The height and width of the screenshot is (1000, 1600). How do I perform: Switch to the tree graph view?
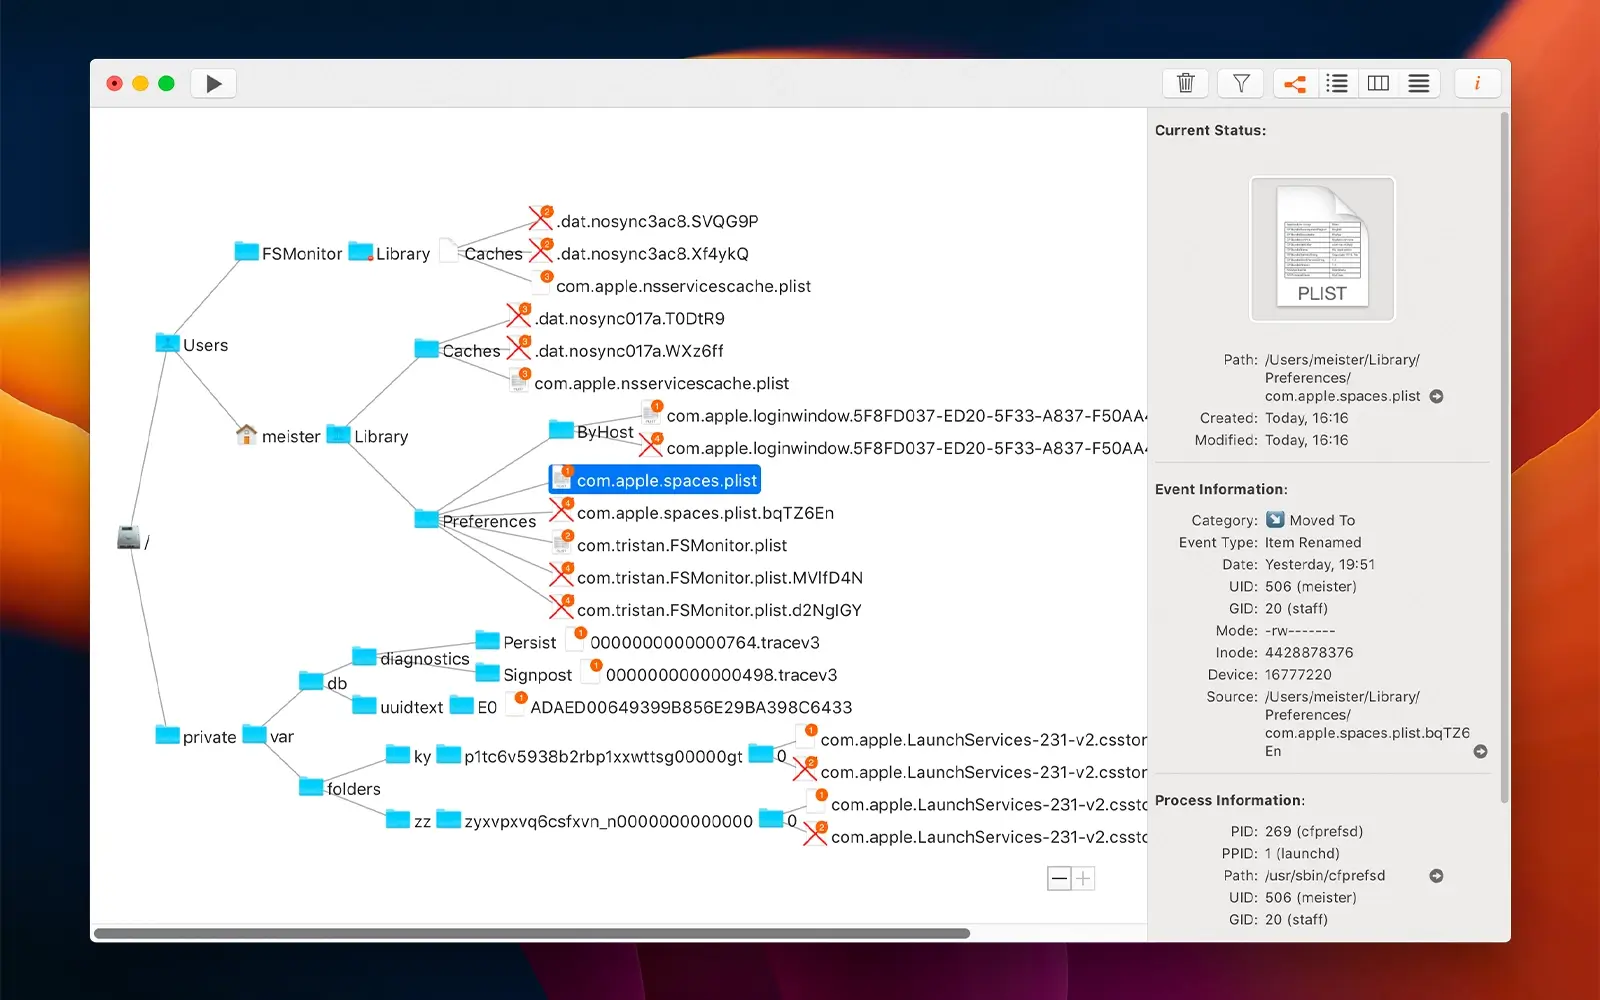(x=1295, y=84)
